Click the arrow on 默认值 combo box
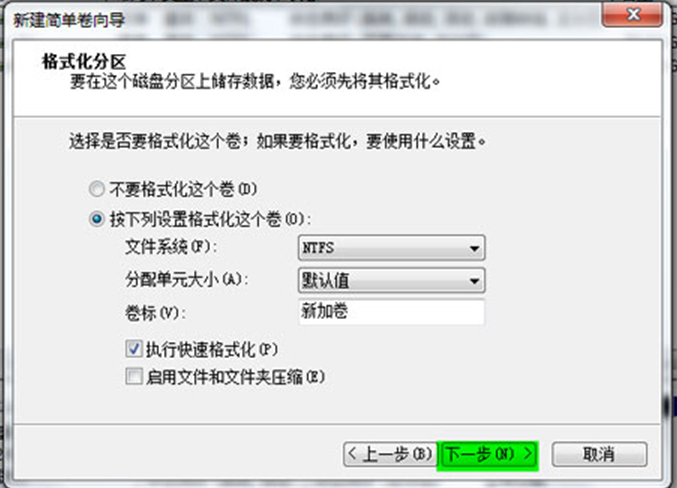The image size is (677, 488). (474, 281)
